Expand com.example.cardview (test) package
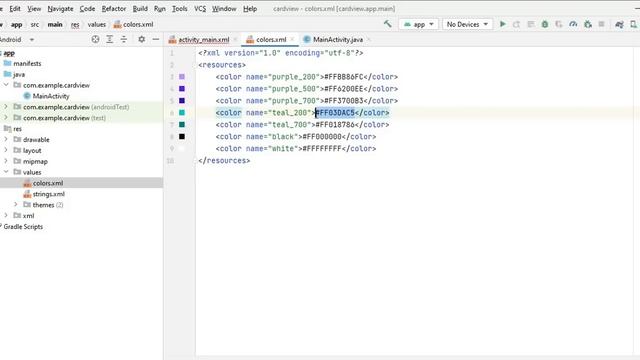 6,118
